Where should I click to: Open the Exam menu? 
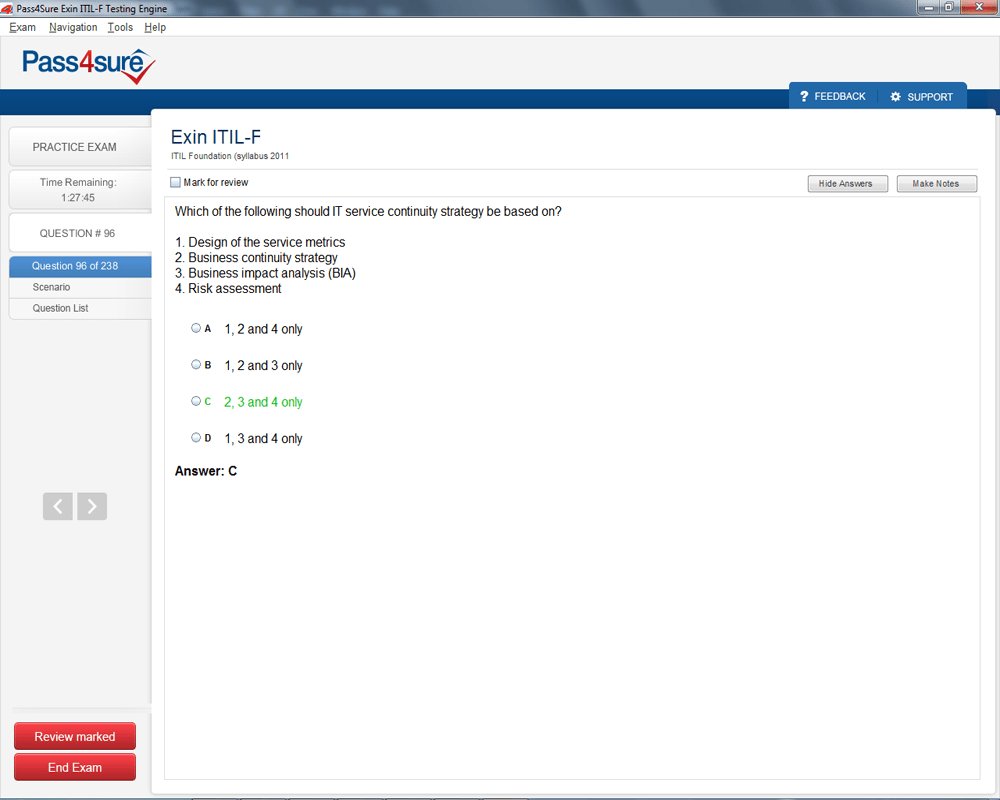click(22, 27)
